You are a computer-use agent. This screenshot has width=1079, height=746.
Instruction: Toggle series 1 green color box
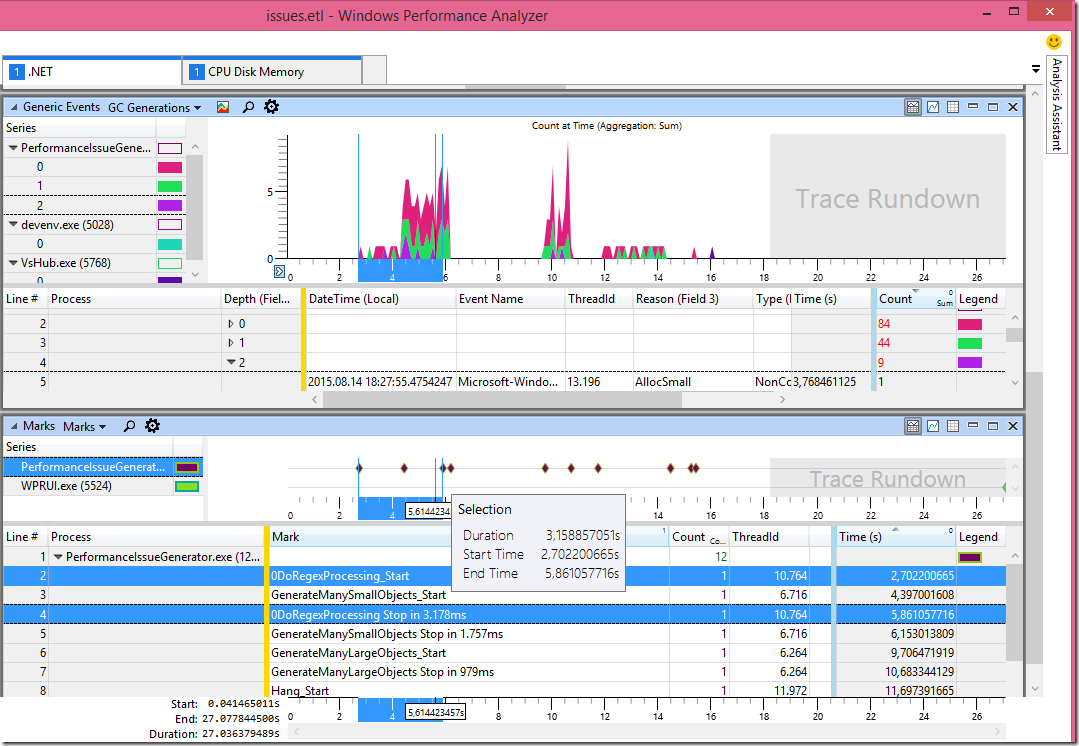[x=170, y=186]
